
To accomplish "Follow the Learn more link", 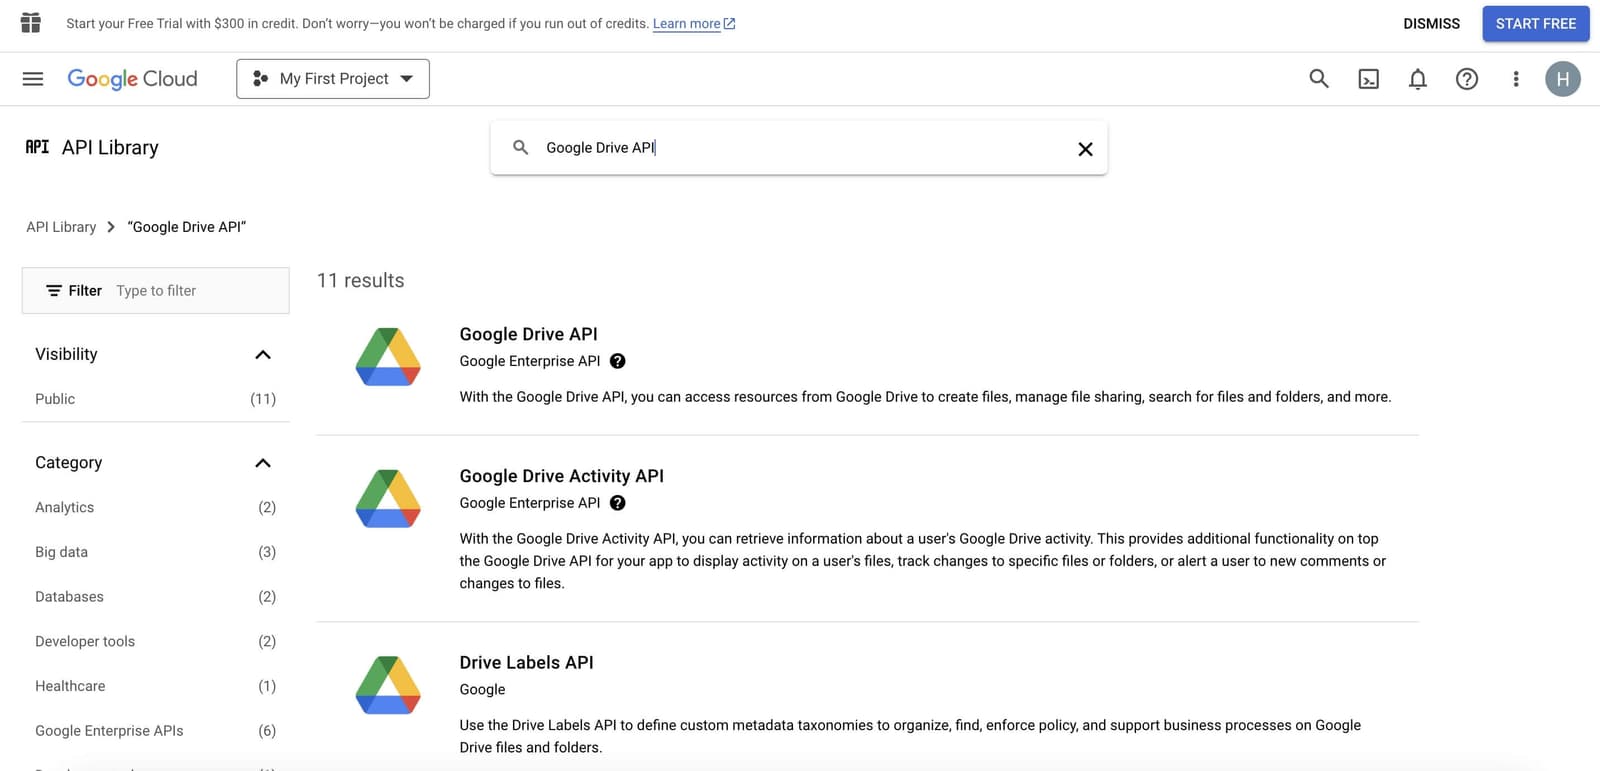I will 694,24.
